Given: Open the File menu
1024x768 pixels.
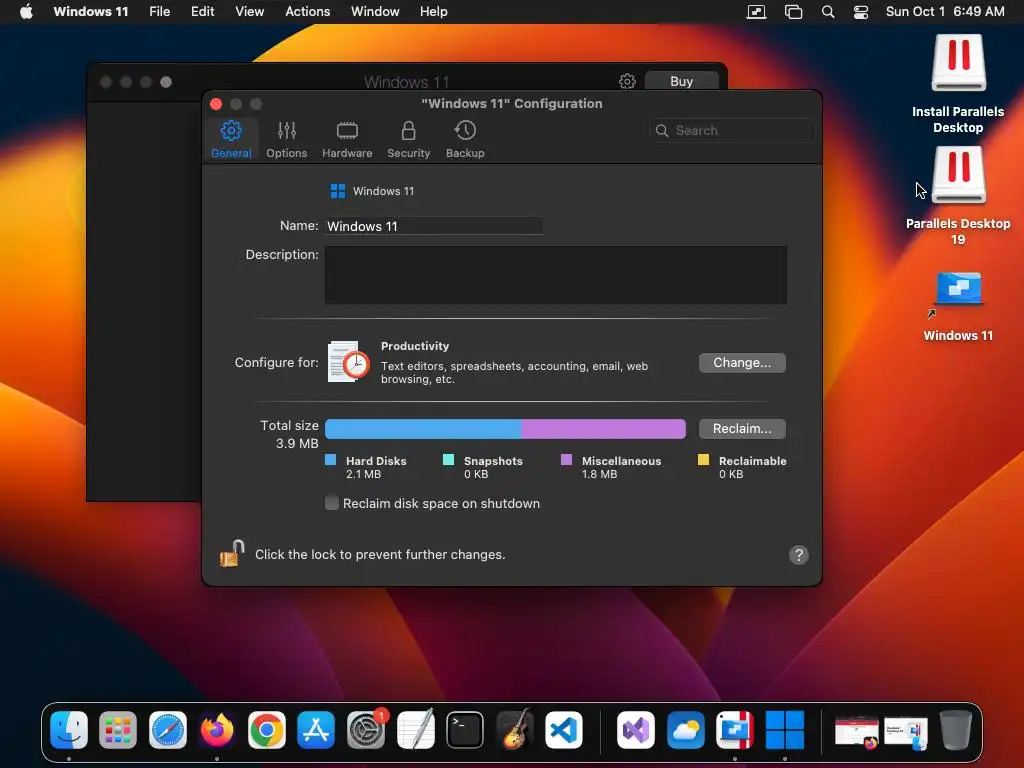Looking at the screenshot, I should (159, 12).
